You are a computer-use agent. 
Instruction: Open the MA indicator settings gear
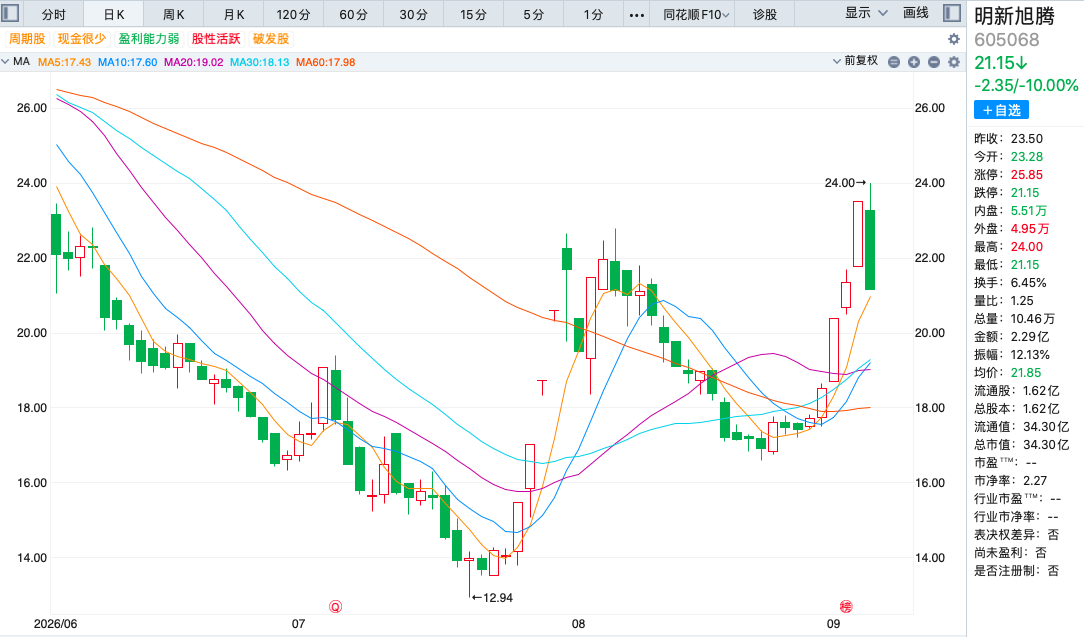954,62
